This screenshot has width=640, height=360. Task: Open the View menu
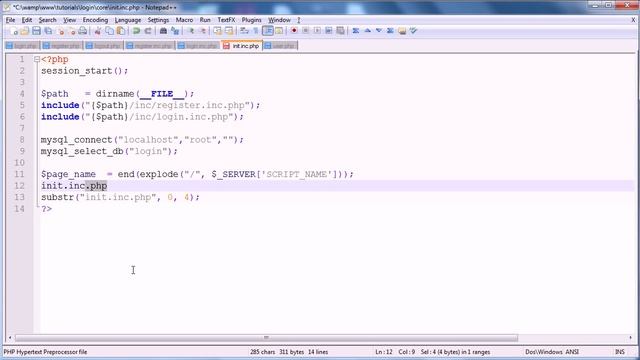[x=69, y=20]
